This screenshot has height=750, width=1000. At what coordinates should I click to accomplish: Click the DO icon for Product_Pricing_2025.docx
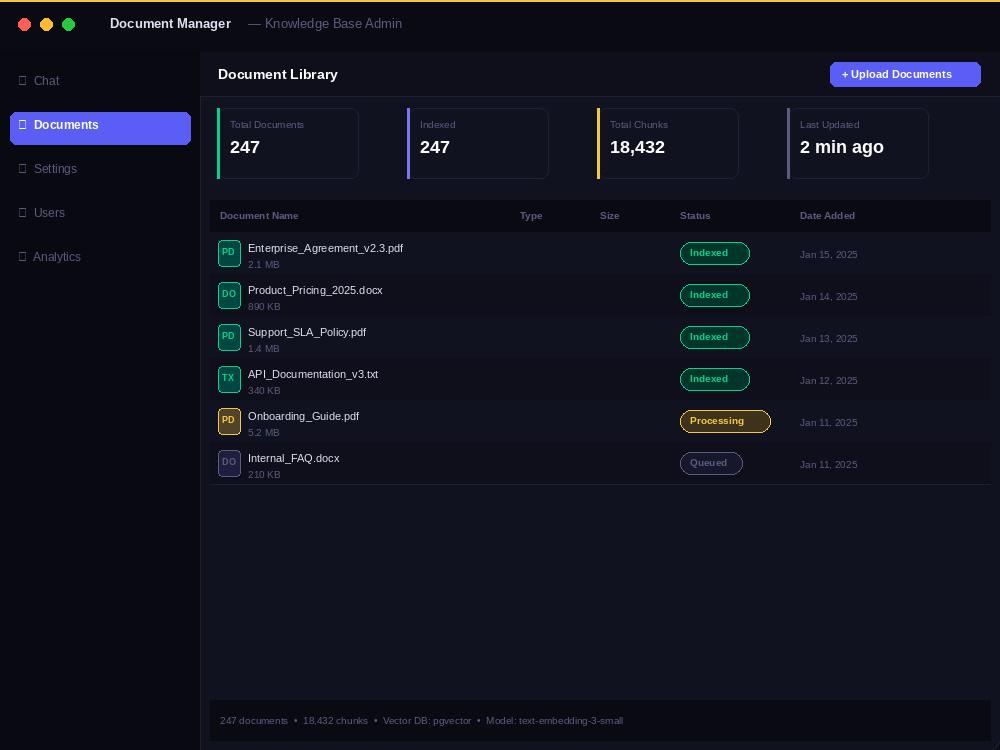pyautogui.click(x=229, y=295)
